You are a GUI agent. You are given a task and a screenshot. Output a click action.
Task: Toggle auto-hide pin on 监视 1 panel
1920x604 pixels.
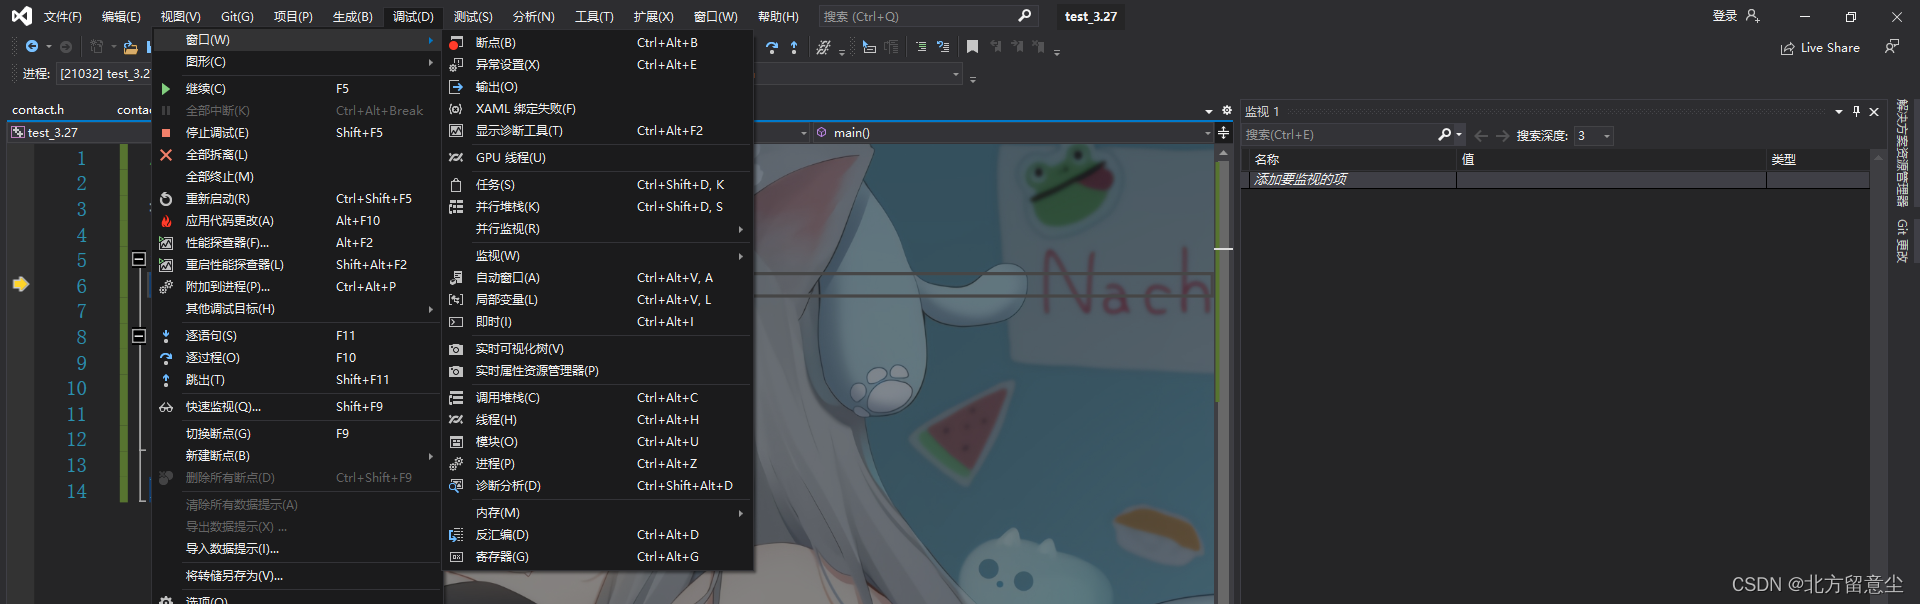coord(1856,111)
